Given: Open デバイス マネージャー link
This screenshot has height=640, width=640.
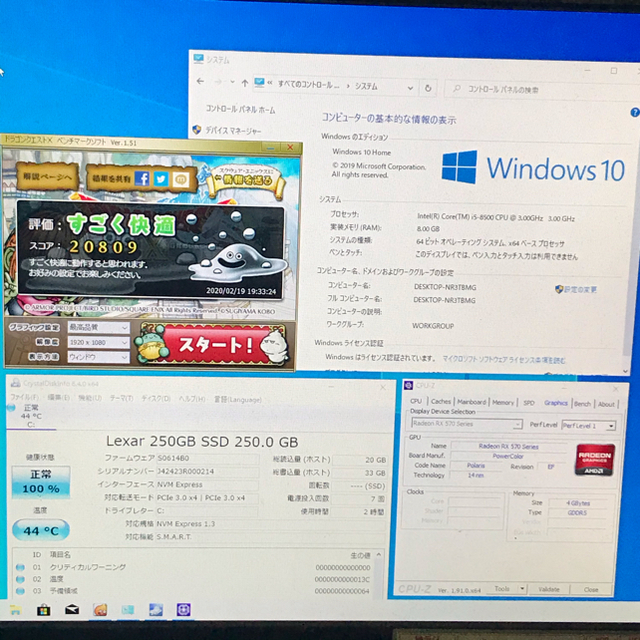Looking at the screenshot, I should [x=233, y=131].
